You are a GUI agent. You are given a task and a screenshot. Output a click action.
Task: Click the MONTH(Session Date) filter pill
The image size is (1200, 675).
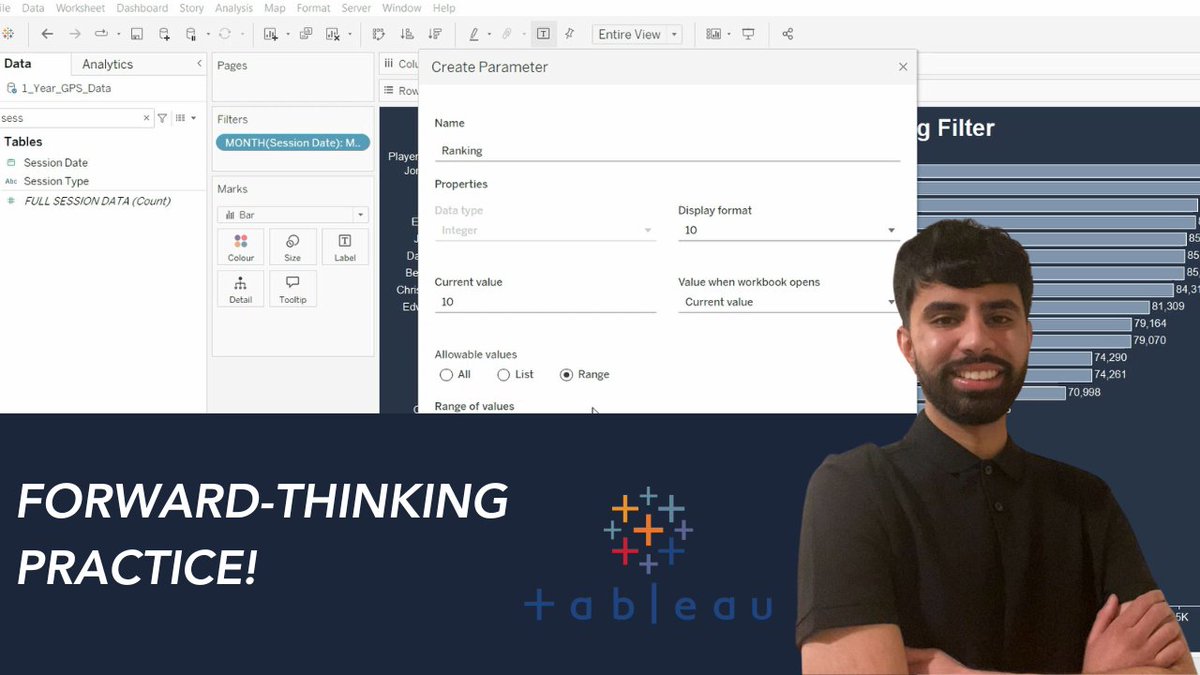point(293,143)
